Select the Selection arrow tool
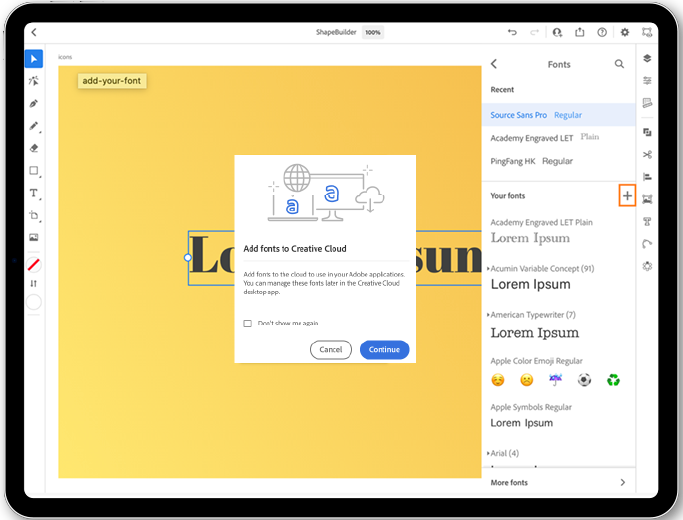Viewport: 683px width, 520px height. click(34, 59)
